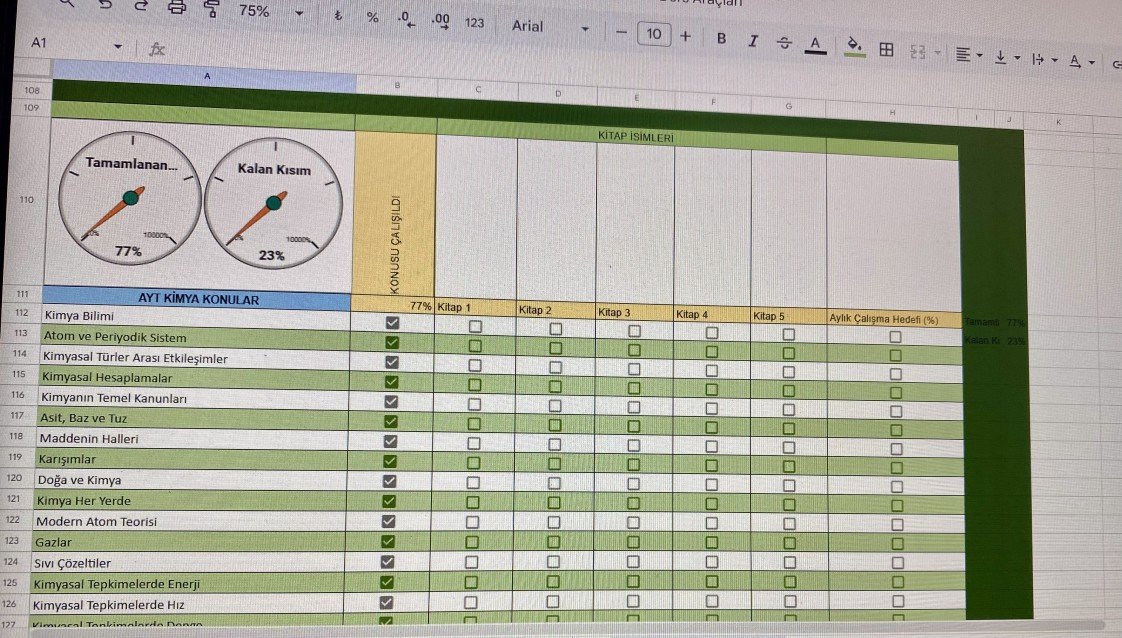Open the Borders tool

[x=885, y=49]
